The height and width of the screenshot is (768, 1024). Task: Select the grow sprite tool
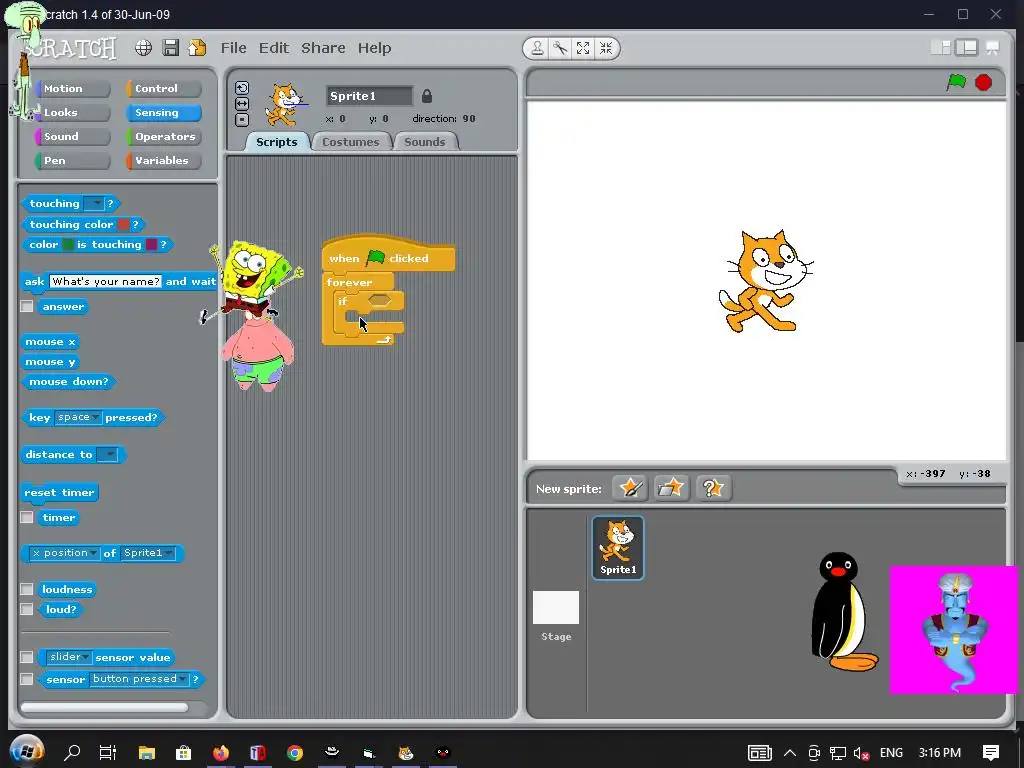pos(583,48)
